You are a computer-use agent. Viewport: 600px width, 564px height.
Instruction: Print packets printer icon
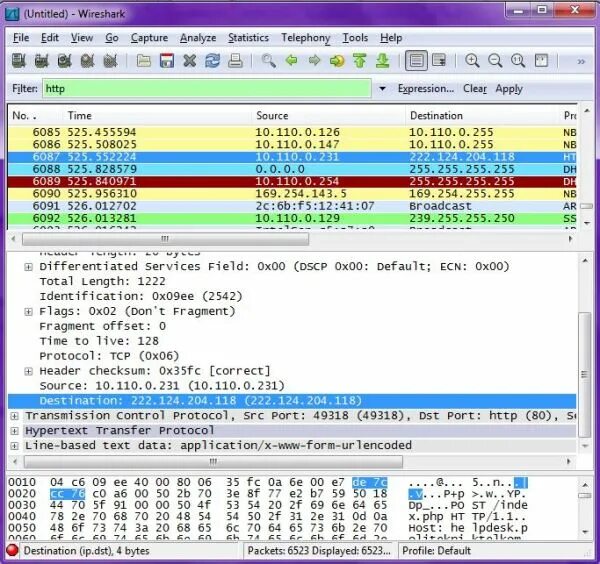click(x=235, y=61)
